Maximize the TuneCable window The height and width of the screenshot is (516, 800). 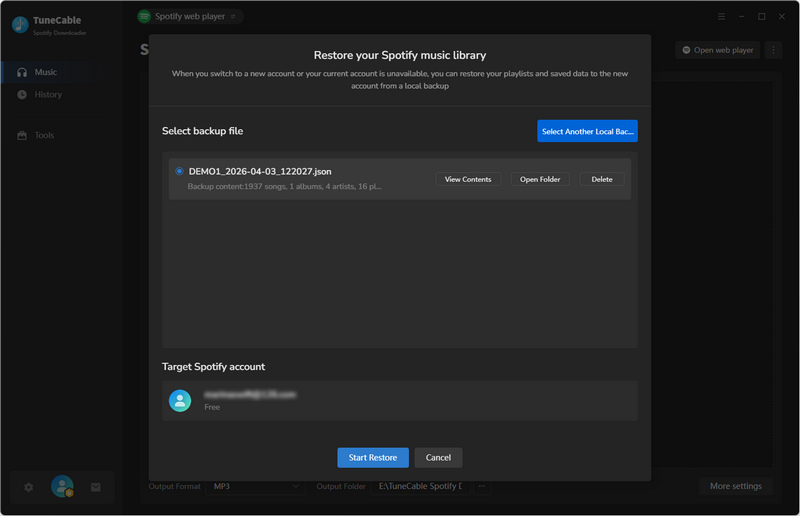coord(761,16)
